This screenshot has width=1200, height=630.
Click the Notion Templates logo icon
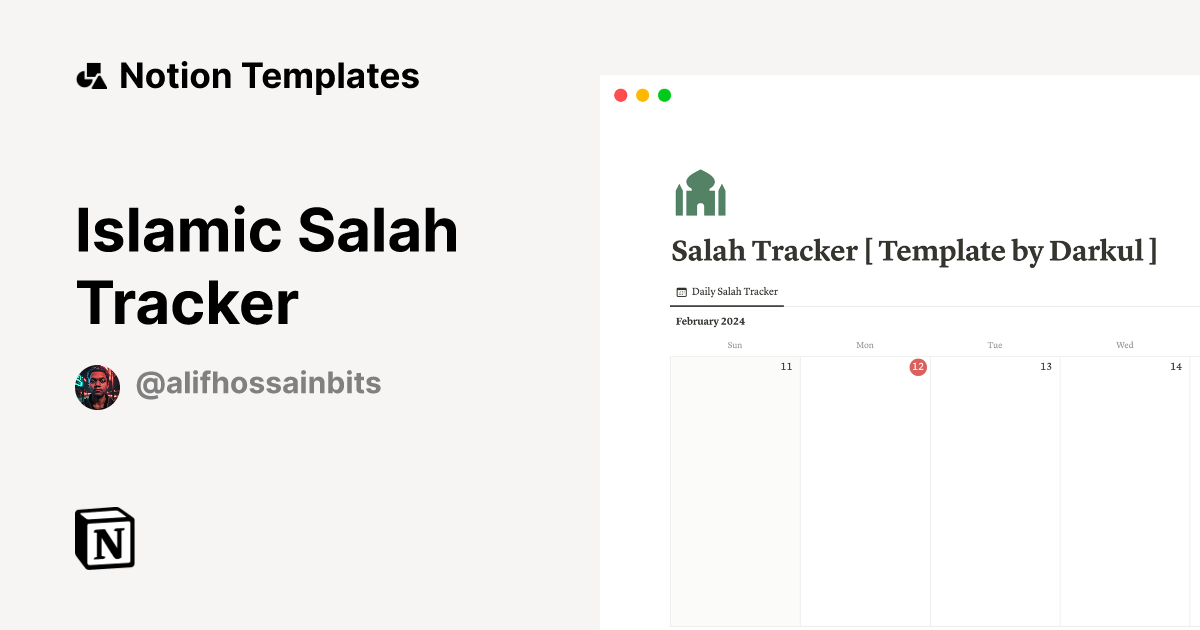pos(93,75)
